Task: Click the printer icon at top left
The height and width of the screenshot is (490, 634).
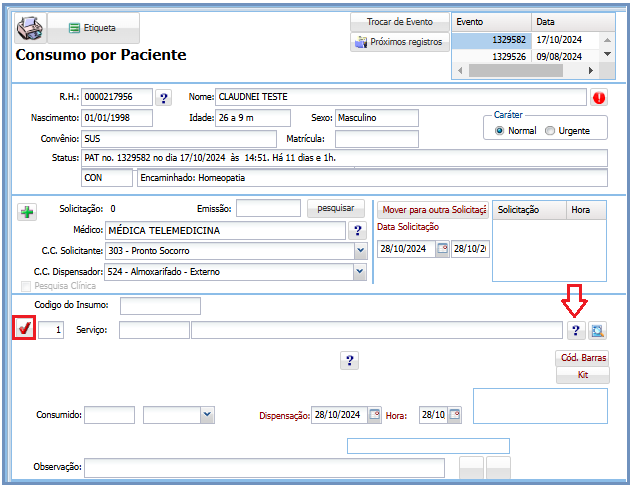Action: click(29, 27)
